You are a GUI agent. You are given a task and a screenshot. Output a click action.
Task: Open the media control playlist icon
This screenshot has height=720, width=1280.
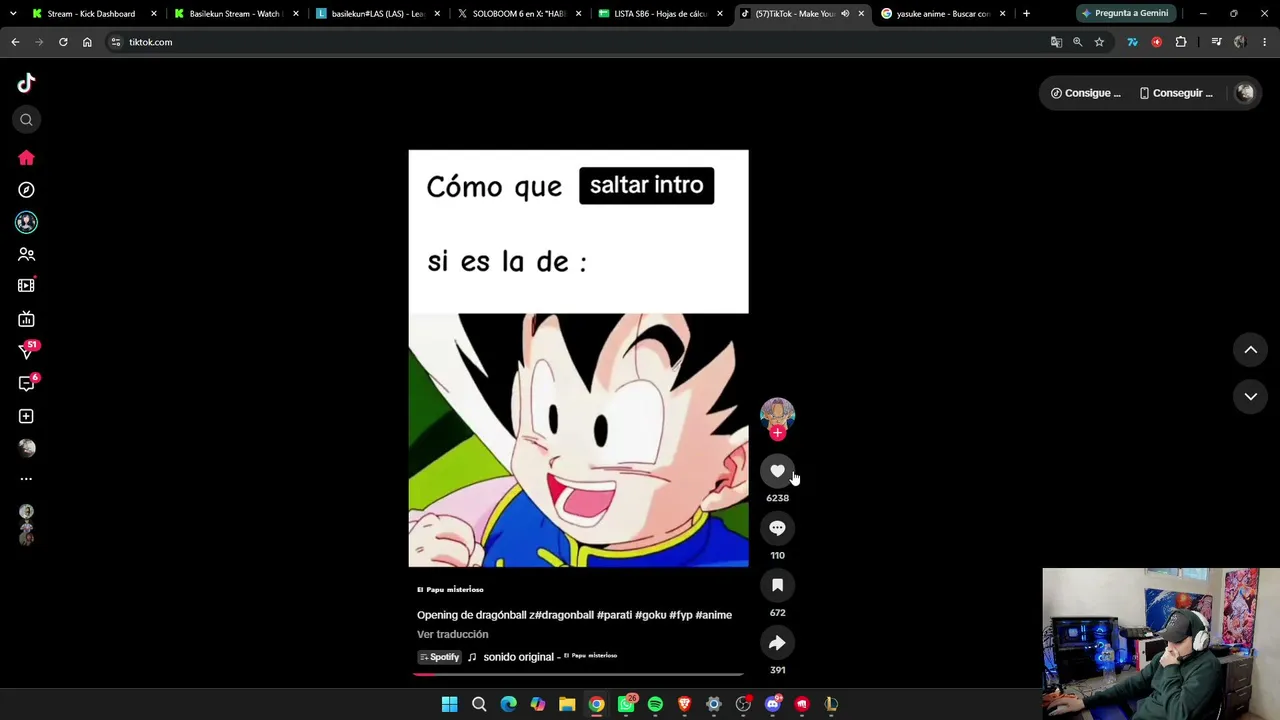pos(1216,42)
